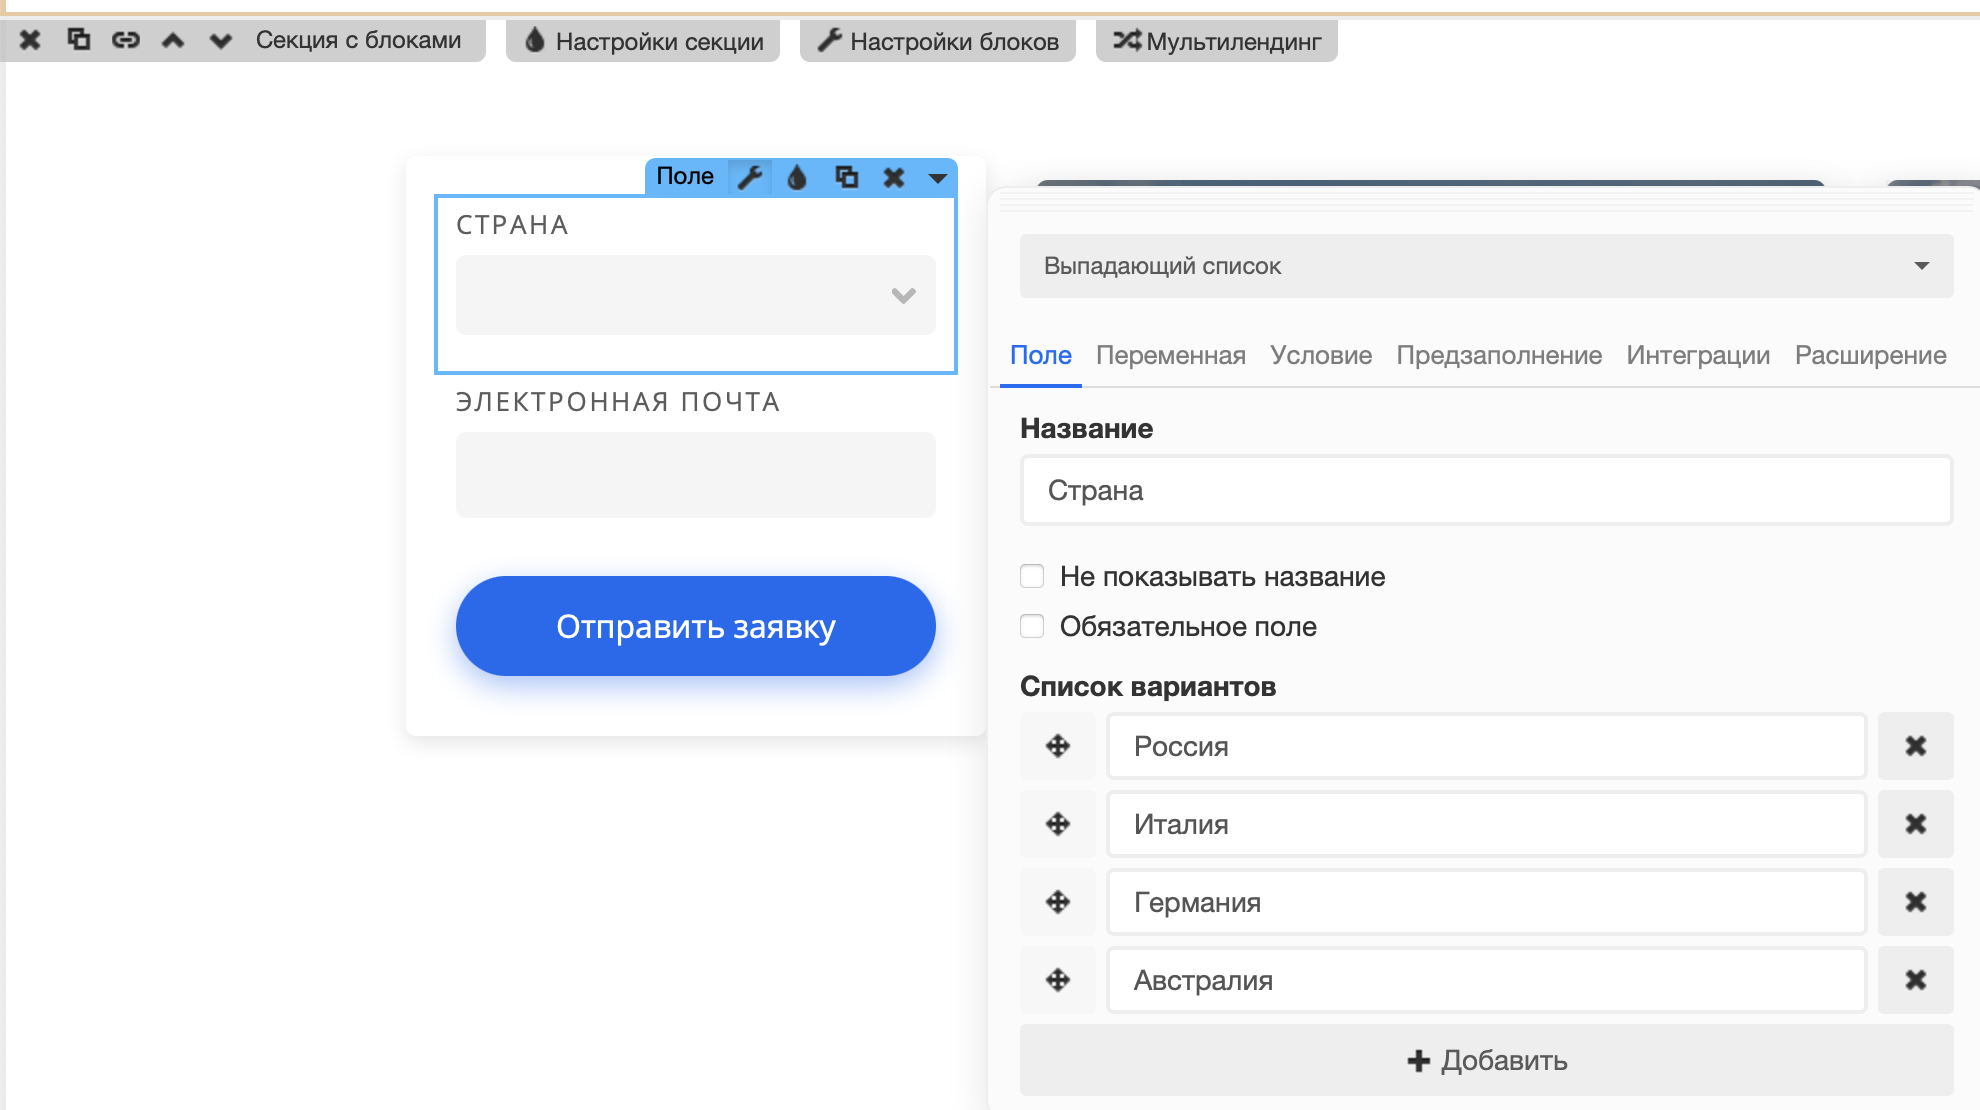Delete the Италия option
This screenshot has height=1110, width=1980.
point(1916,824)
